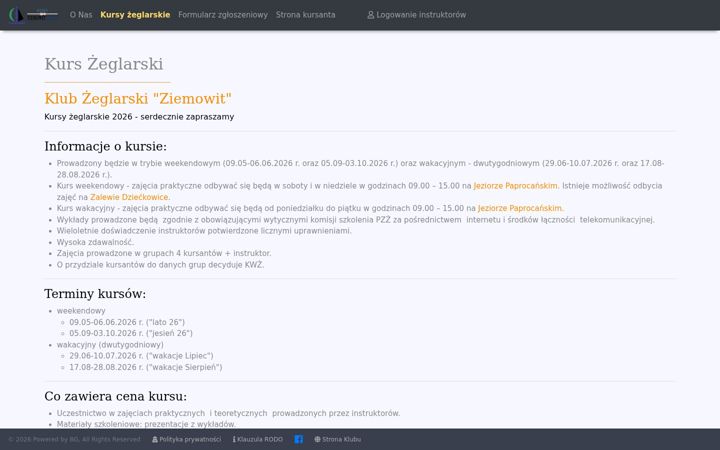This screenshot has height=450, width=720.
Task: Click the Wykłady prowadzone będą bullet
Action: point(356,219)
